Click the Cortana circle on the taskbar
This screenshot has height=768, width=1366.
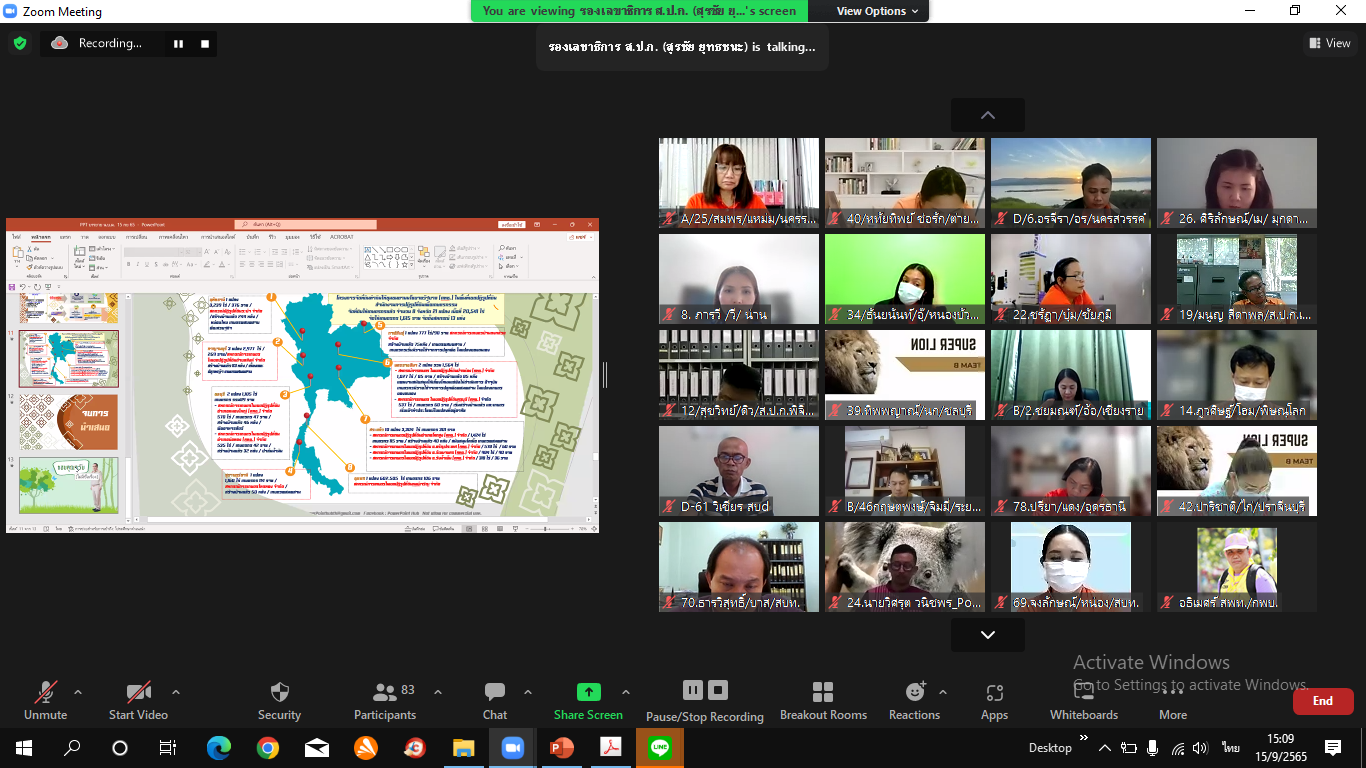[x=120, y=747]
